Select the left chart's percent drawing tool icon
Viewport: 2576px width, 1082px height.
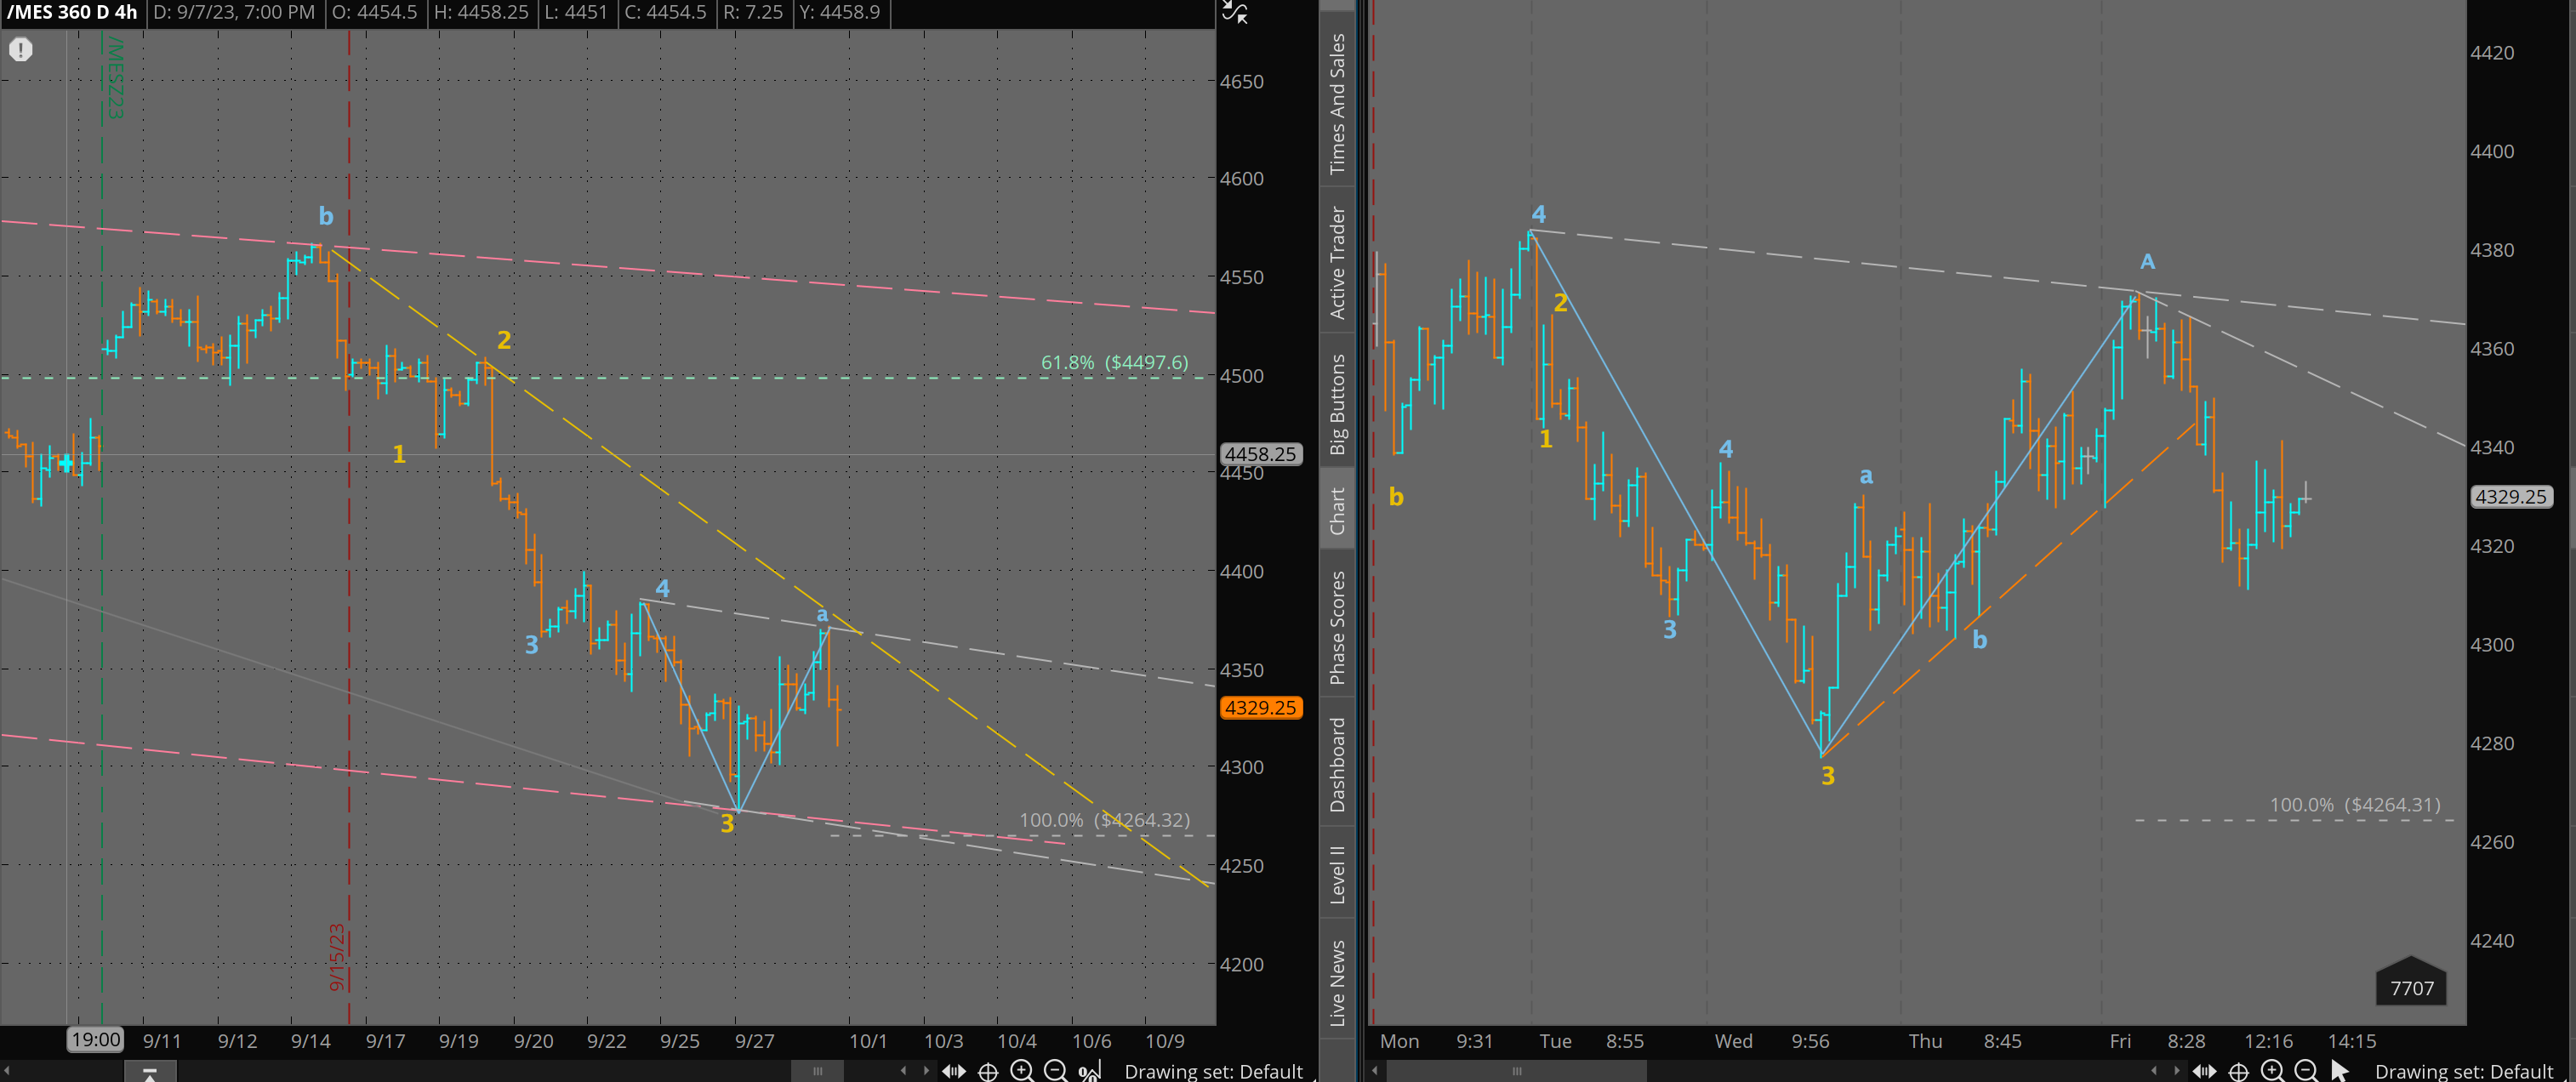(x=1089, y=1071)
